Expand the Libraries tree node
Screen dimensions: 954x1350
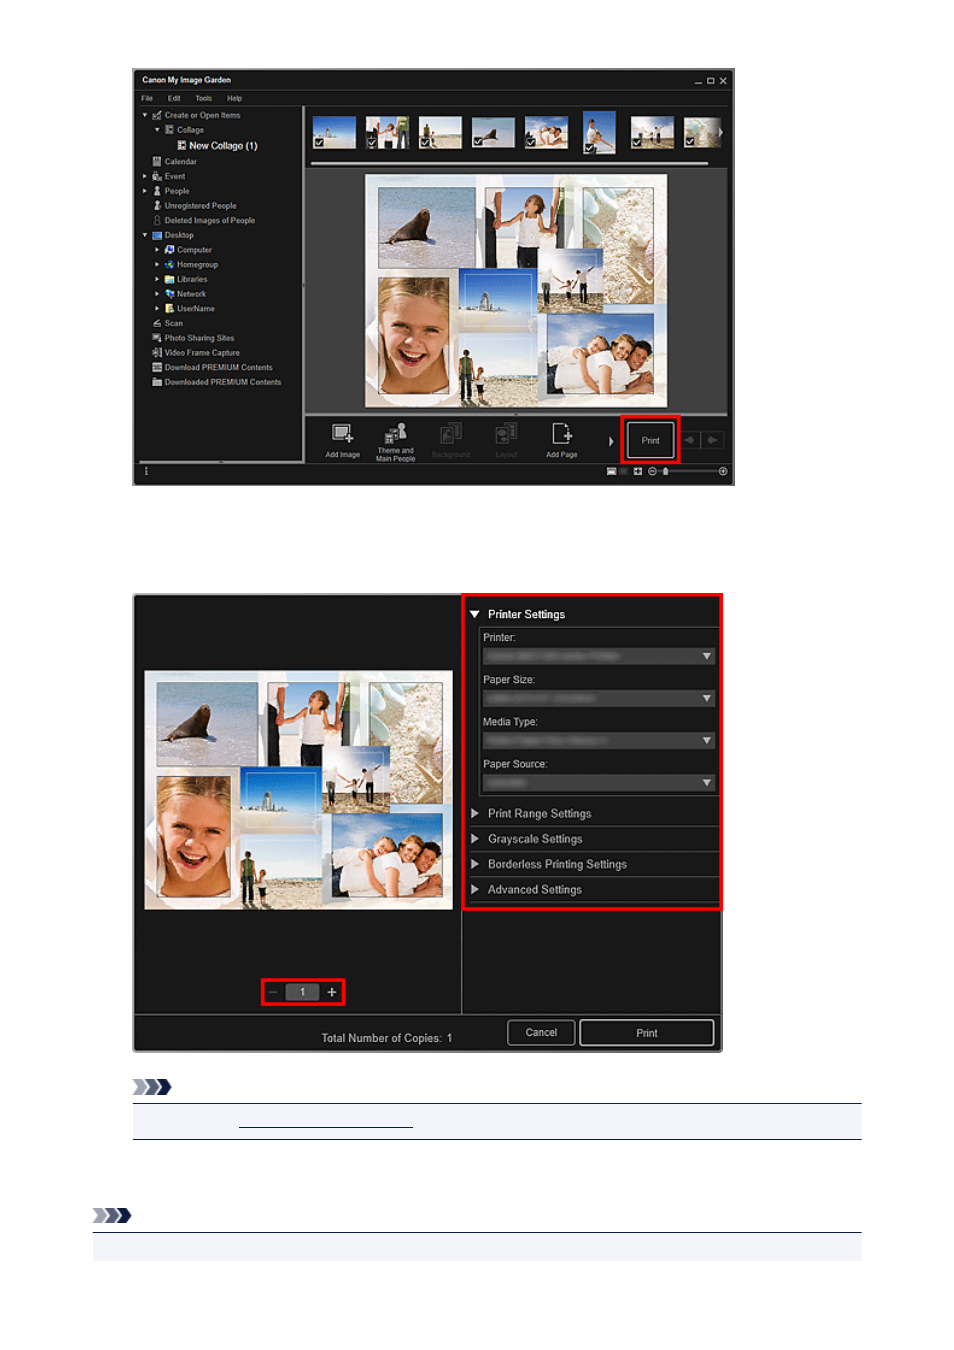(x=157, y=279)
